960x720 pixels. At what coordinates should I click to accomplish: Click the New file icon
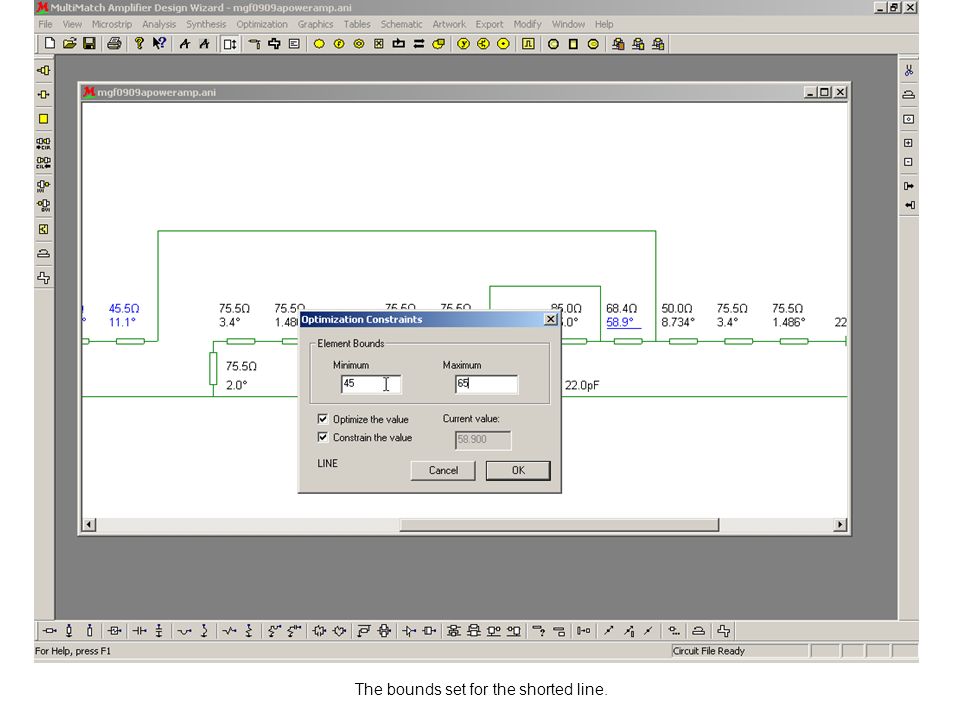[50, 43]
